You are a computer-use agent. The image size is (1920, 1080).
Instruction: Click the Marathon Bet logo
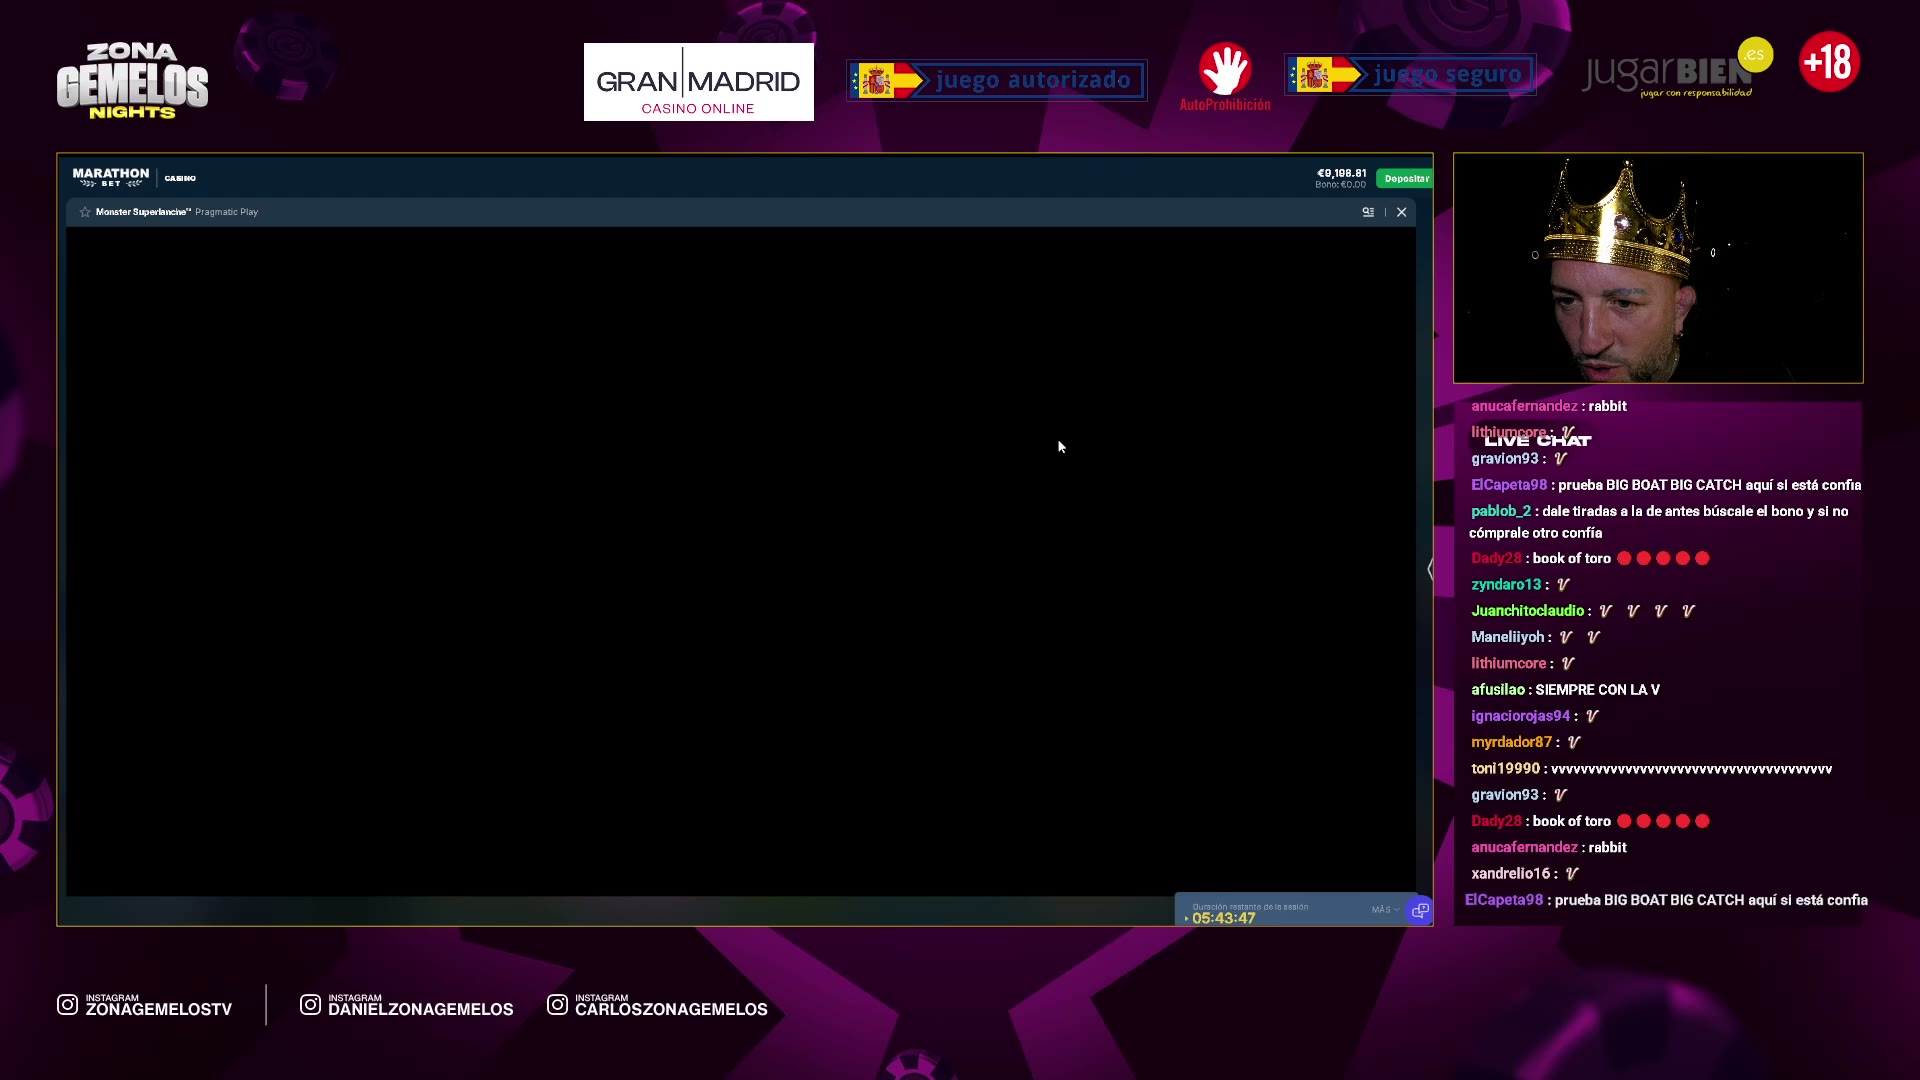(x=111, y=177)
